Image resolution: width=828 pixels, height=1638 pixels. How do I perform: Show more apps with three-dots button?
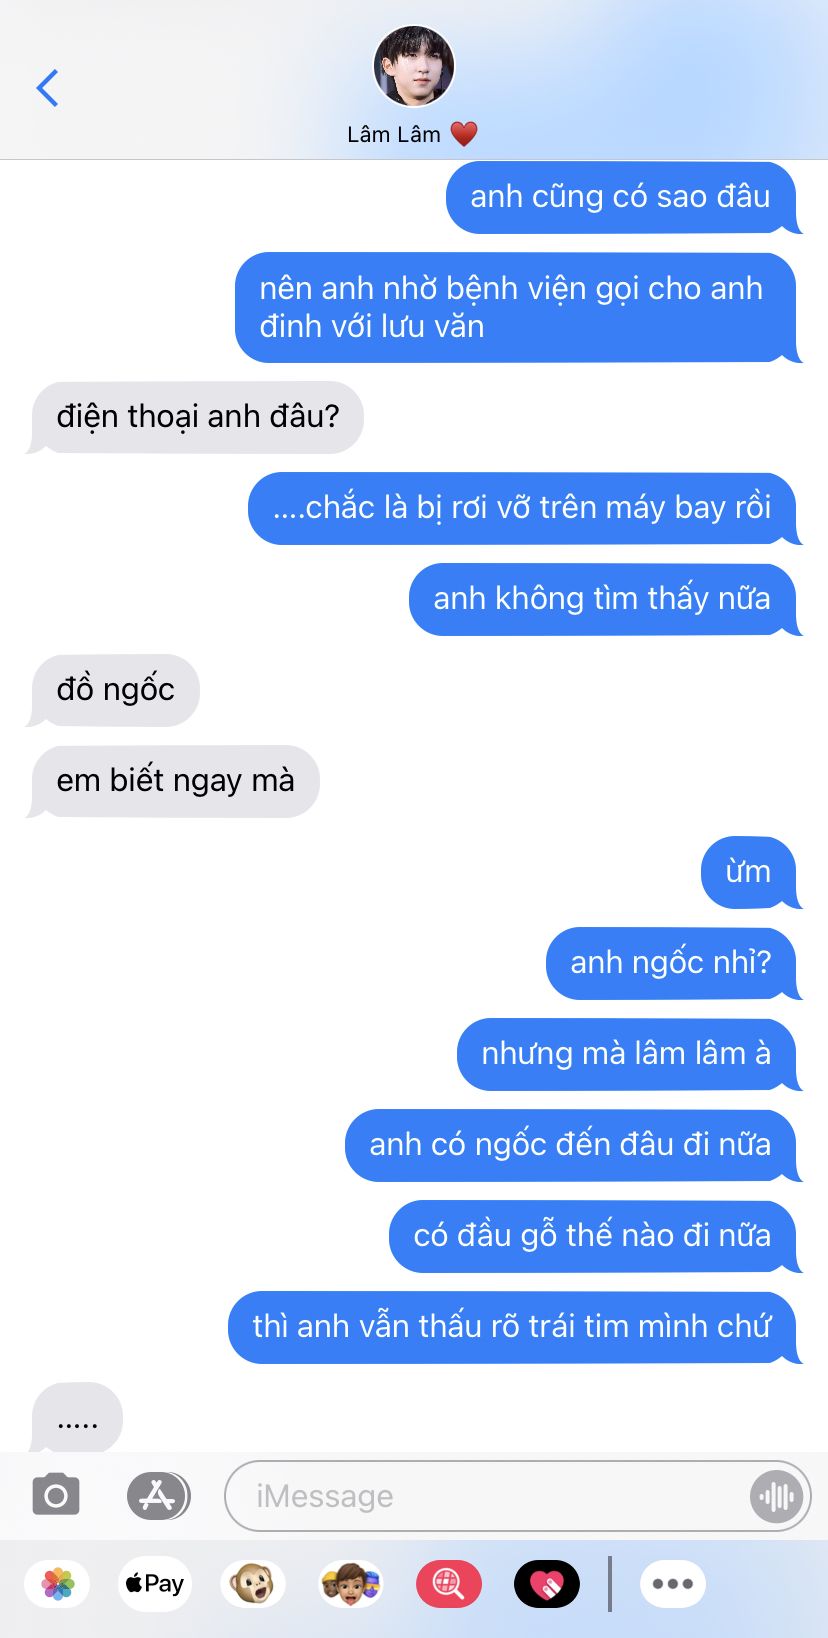673,1584
